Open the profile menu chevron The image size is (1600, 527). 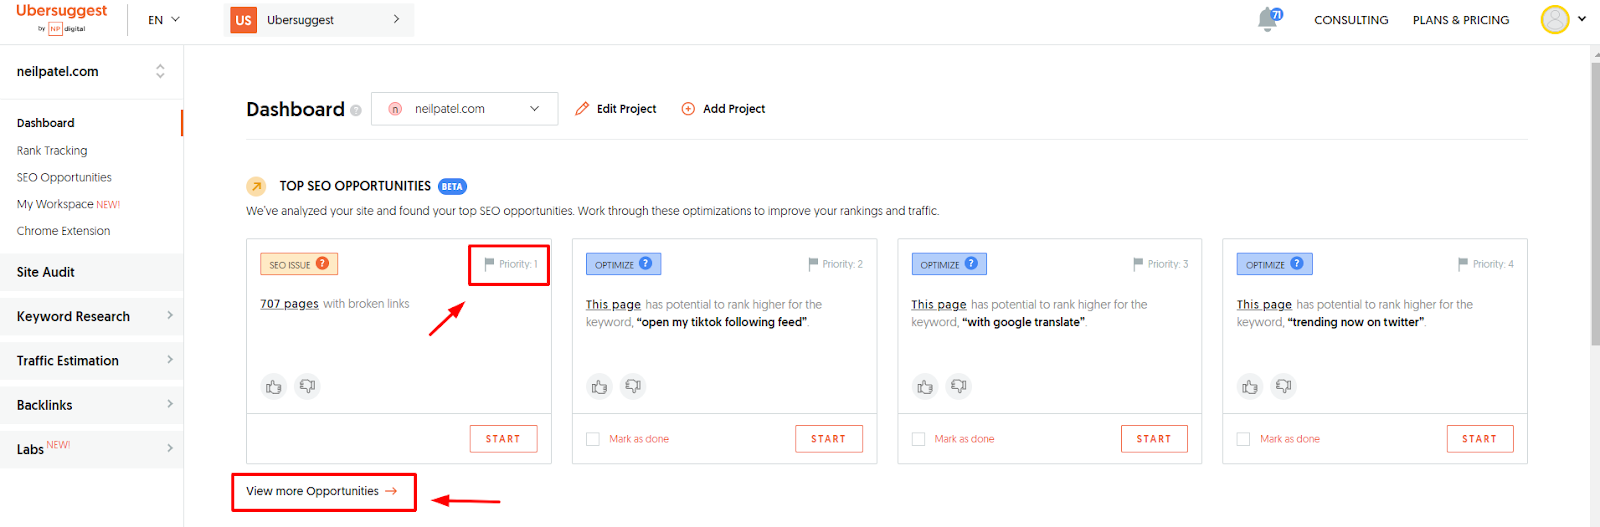(x=1582, y=19)
